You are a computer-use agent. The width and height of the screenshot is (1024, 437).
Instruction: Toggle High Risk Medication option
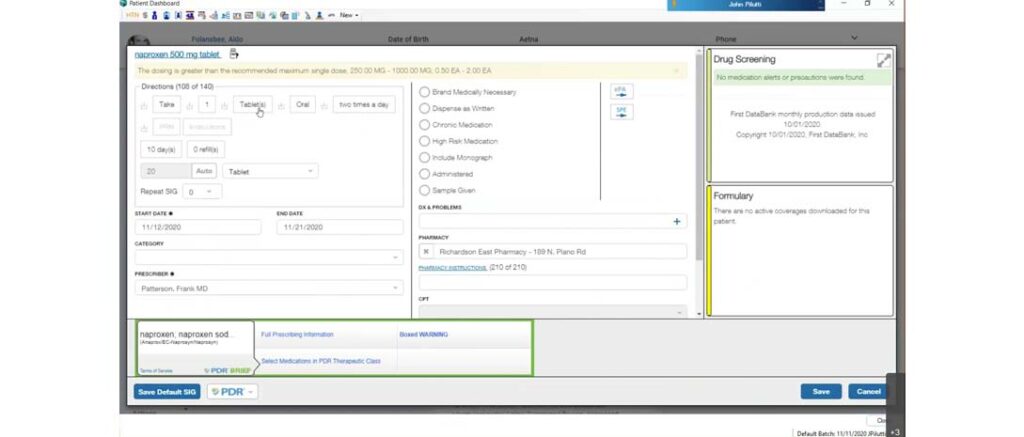424,141
